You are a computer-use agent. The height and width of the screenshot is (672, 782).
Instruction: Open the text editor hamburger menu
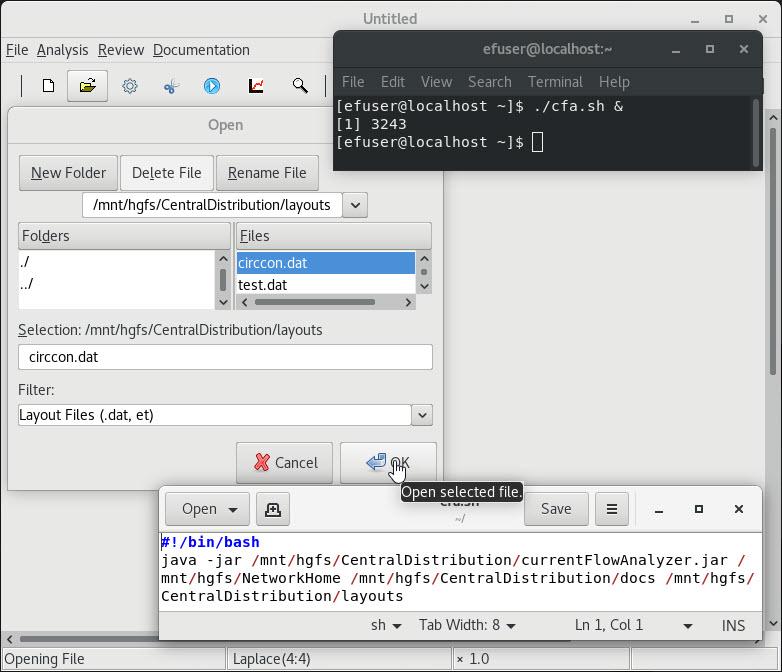click(611, 509)
